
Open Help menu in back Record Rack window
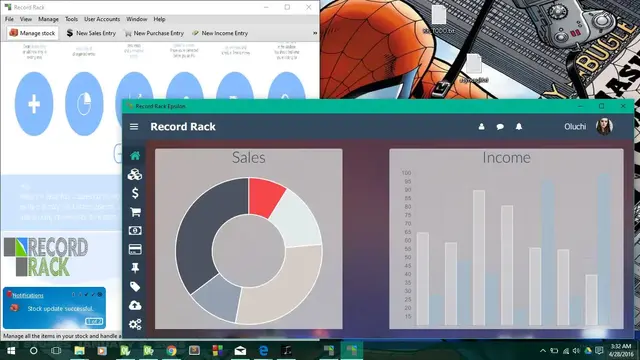(159, 19)
